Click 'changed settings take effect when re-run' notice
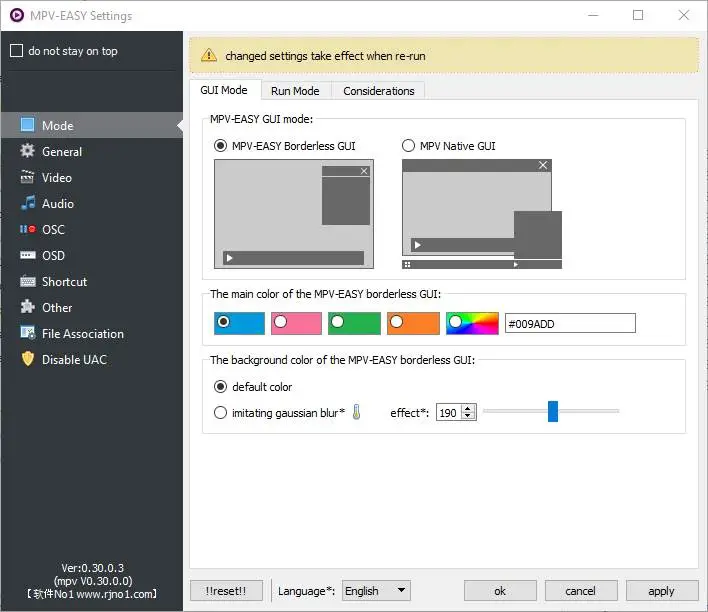708x612 pixels. (325, 56)
